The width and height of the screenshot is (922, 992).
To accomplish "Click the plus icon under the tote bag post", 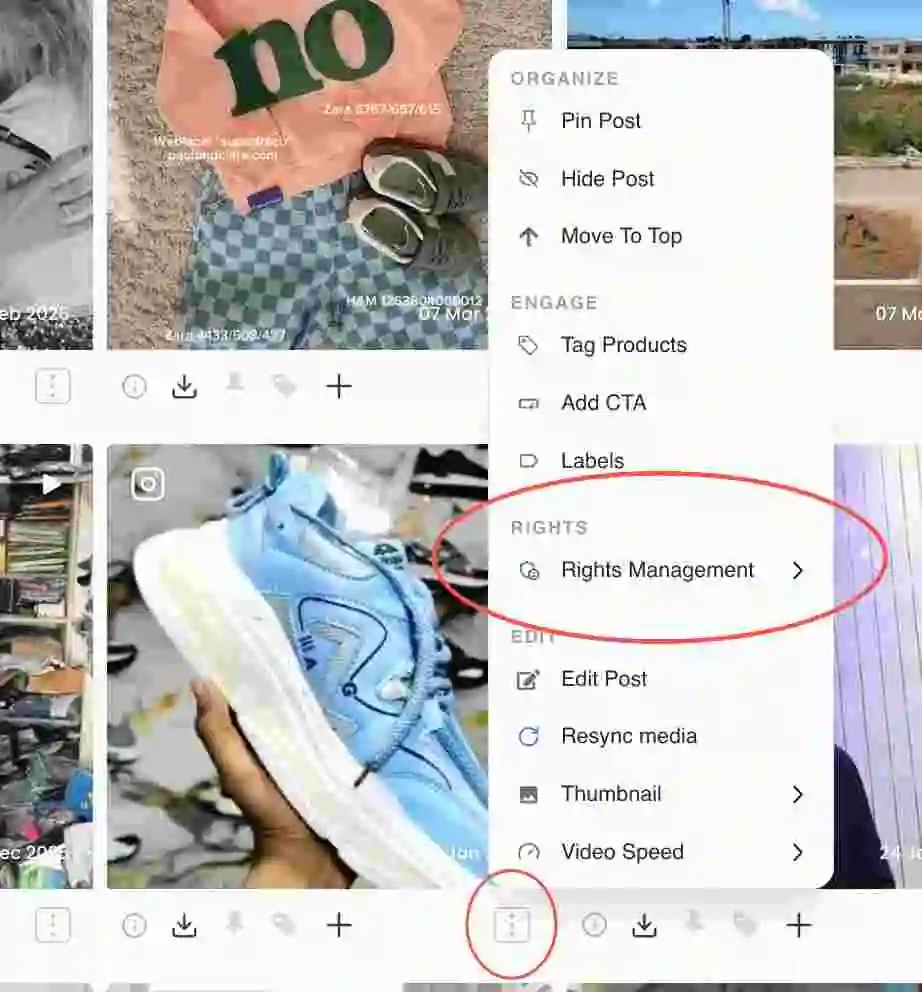I will point(339,386).
